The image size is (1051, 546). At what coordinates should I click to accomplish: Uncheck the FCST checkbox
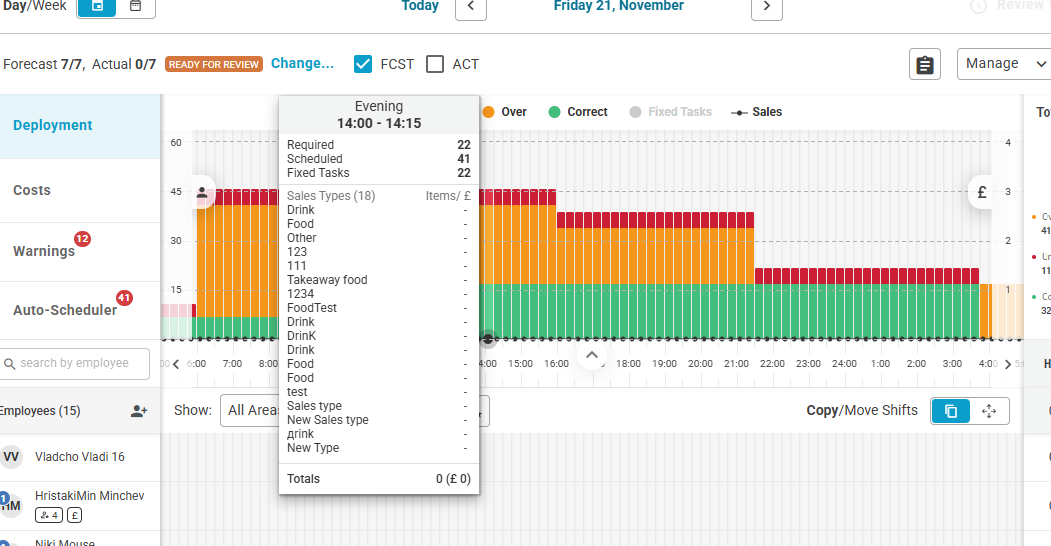click(364, 64)
